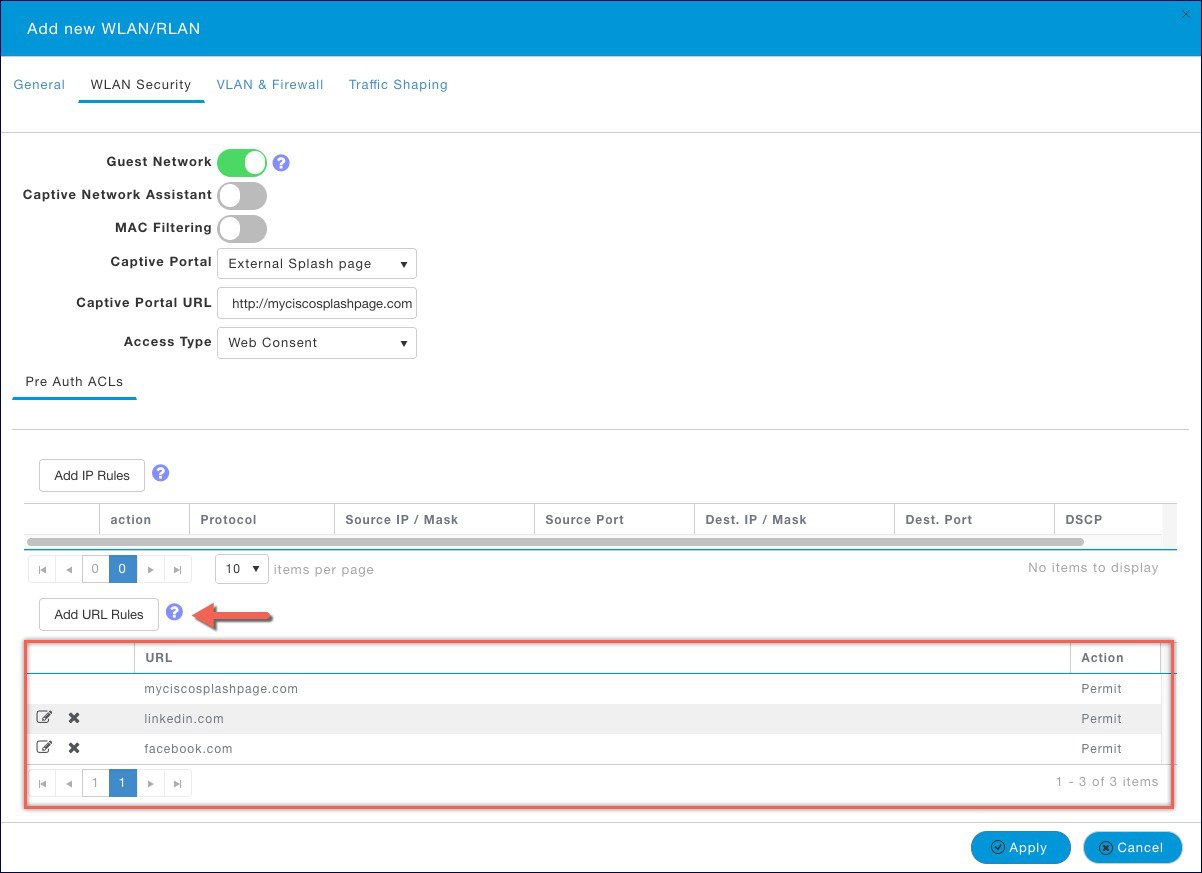Go to first page of IP rules
This screenshot has height=873, width=1202.
tap(42, 569)
